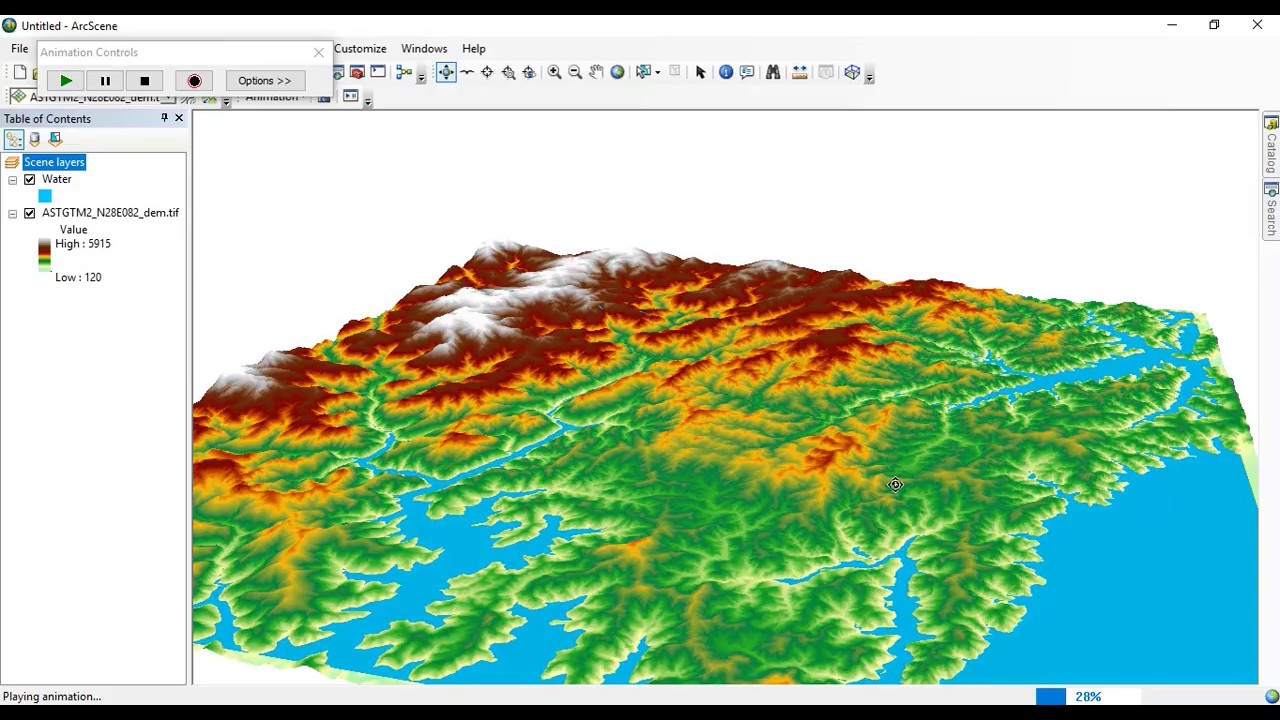Select the Zoom Out tool
The image size is (1280, 720).
575,72
